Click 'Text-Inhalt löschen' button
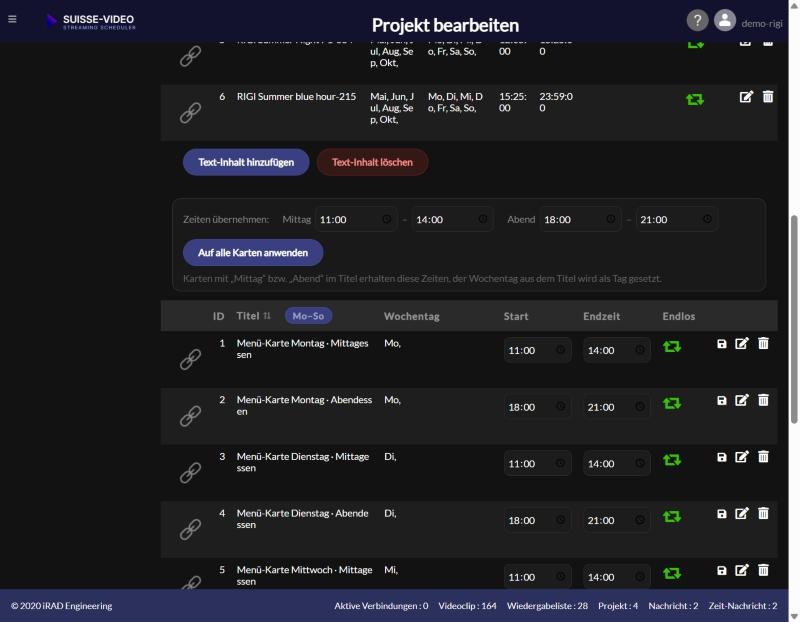The height and width of the screenshot is (622, 800). pos(372,162)
